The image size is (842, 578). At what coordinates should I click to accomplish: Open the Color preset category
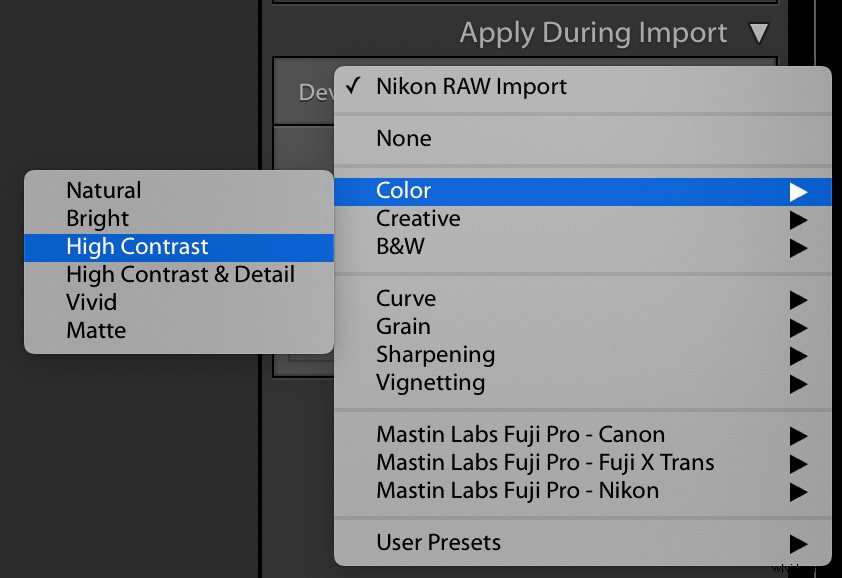click(x=404, y=190)
